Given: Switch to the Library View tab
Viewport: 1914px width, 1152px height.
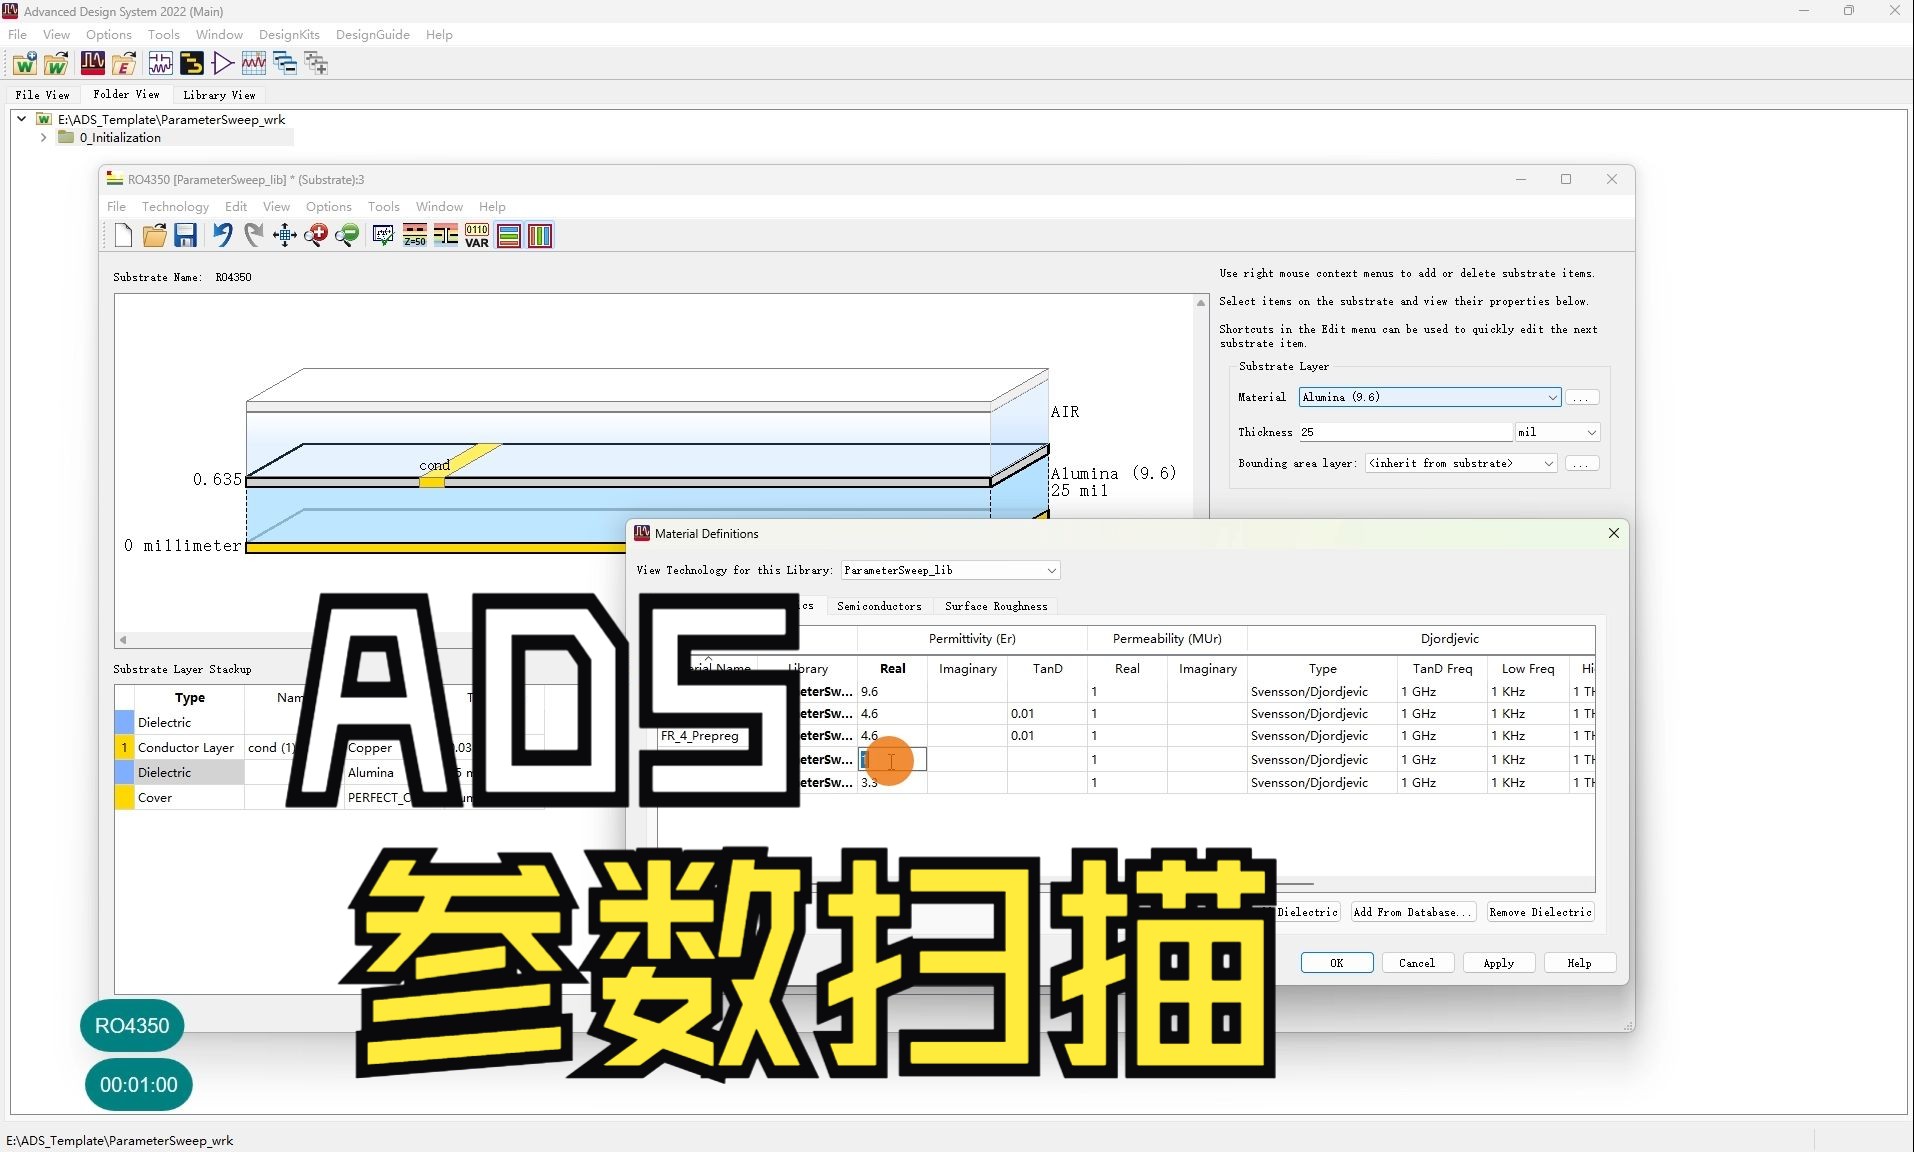Looking at the screenshot, I should coord(219,95).
